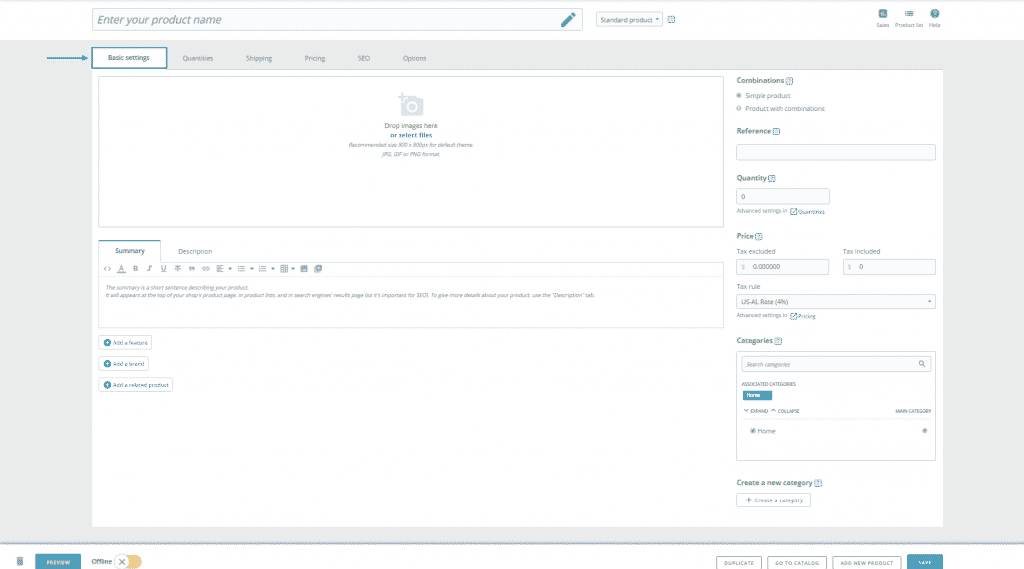Click the trash delete icon in footer
The image size is (1024, 569).
[20, 561]
